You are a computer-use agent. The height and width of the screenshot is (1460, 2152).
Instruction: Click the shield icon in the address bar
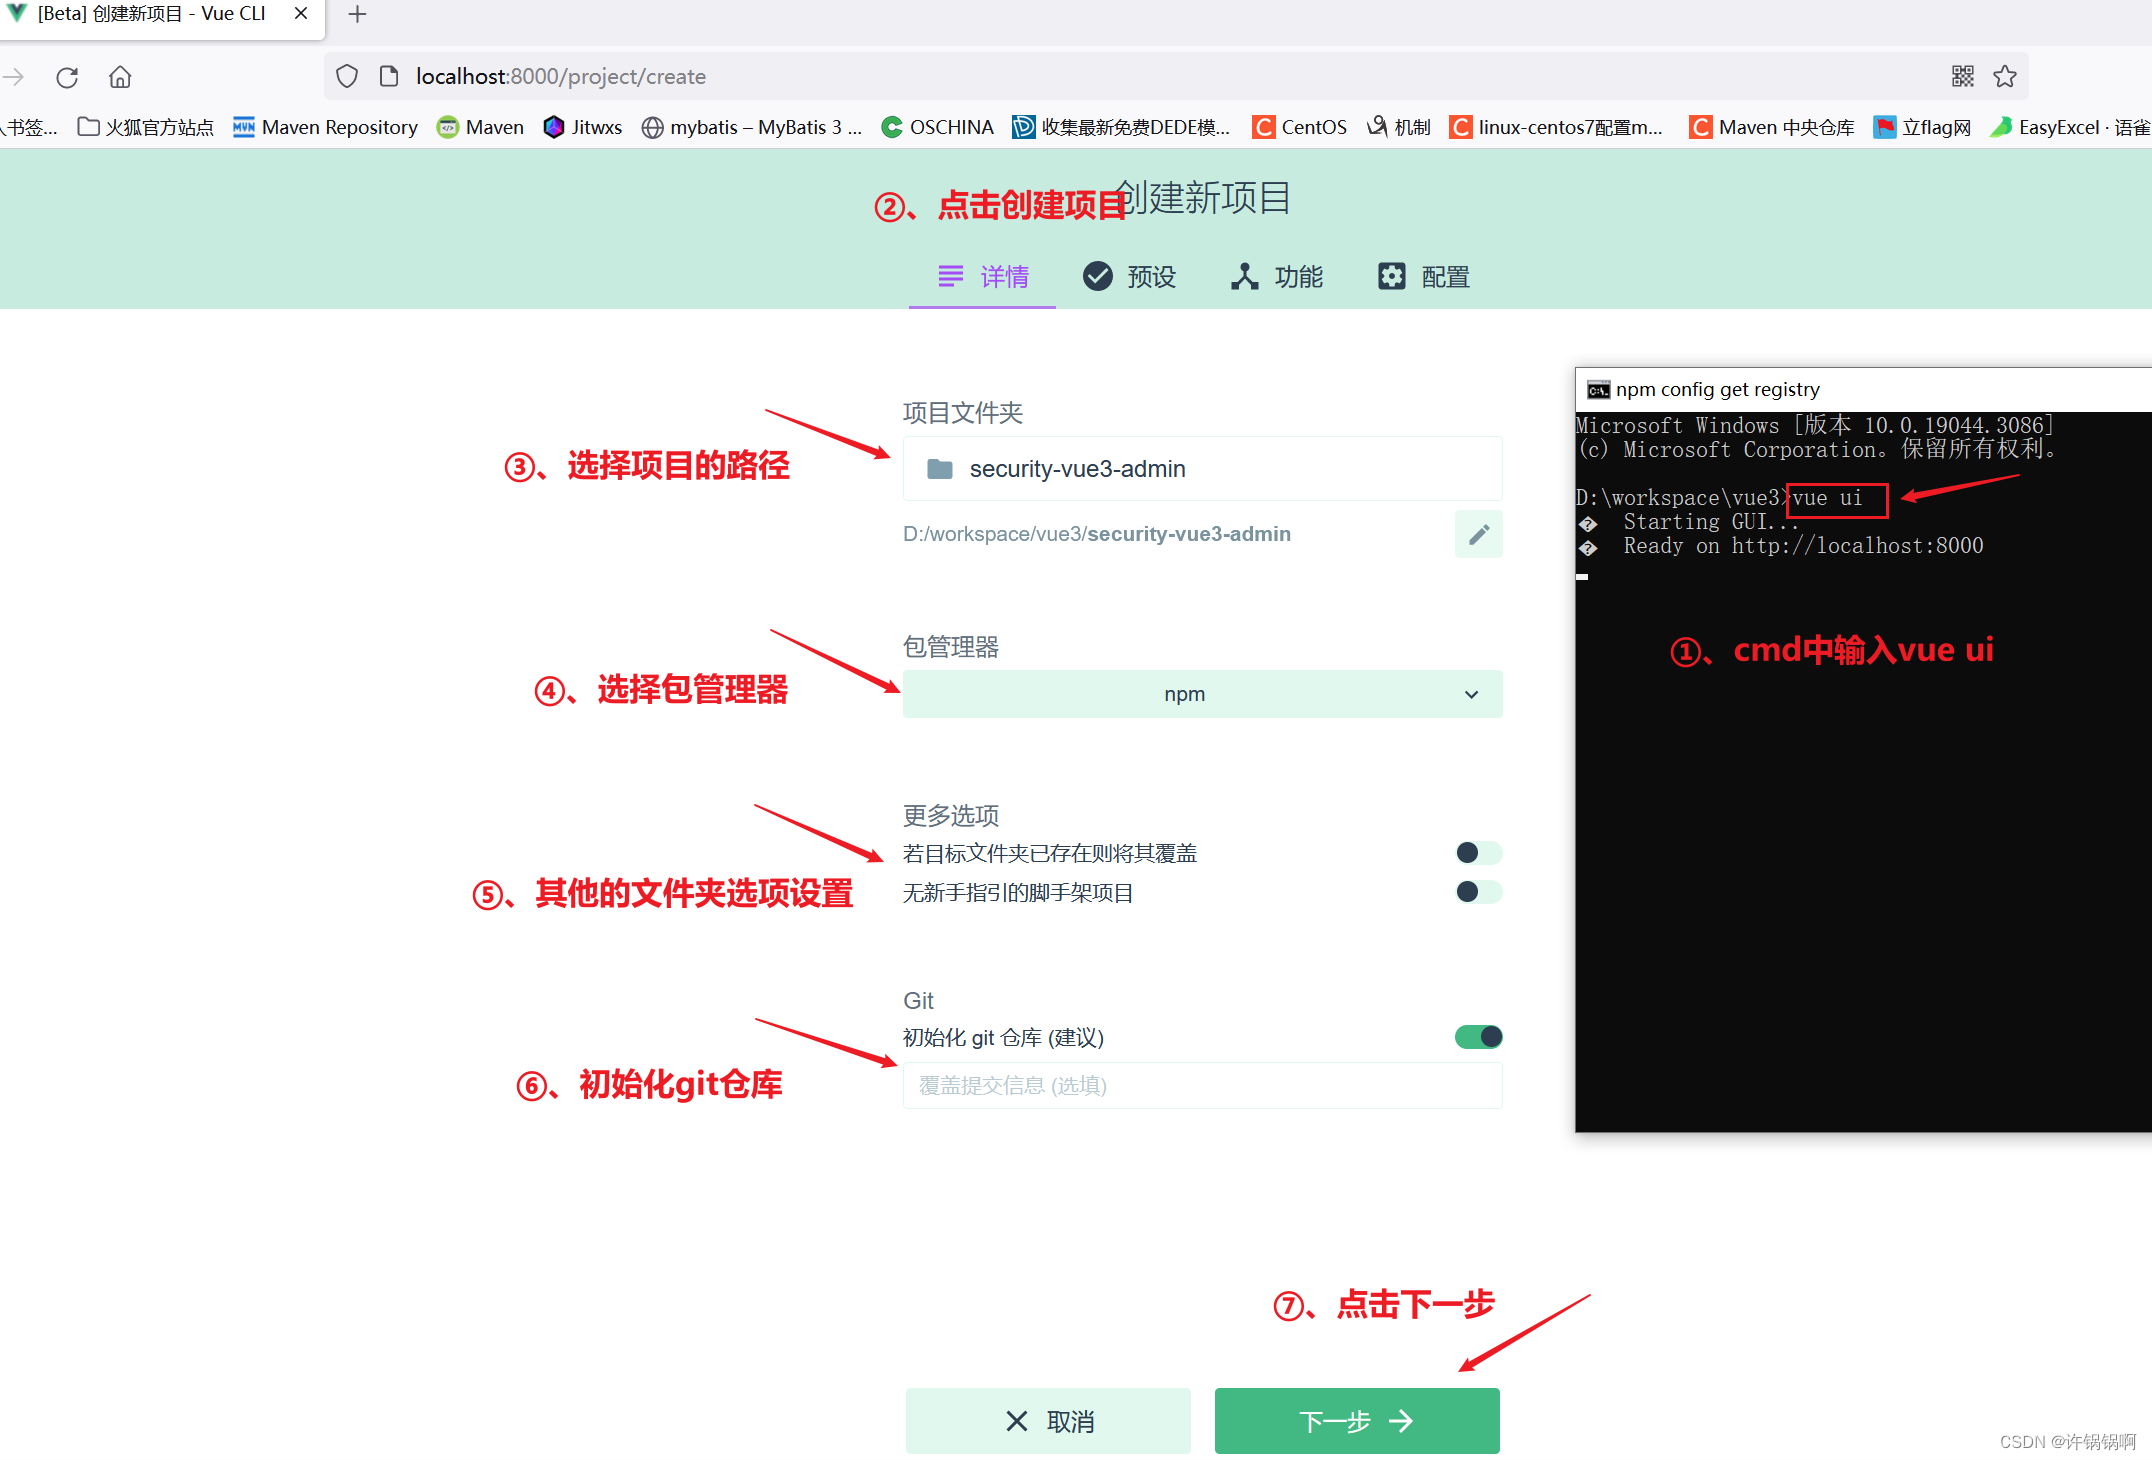[346, 76]
